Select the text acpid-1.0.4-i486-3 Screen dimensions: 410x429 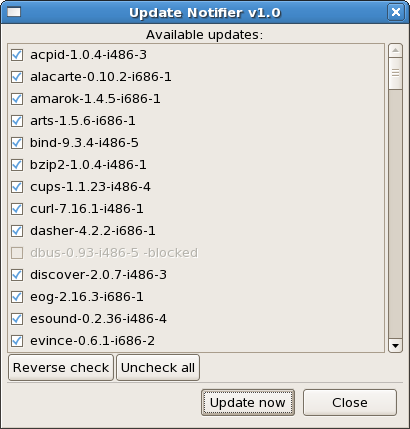[x=88, y=55]
